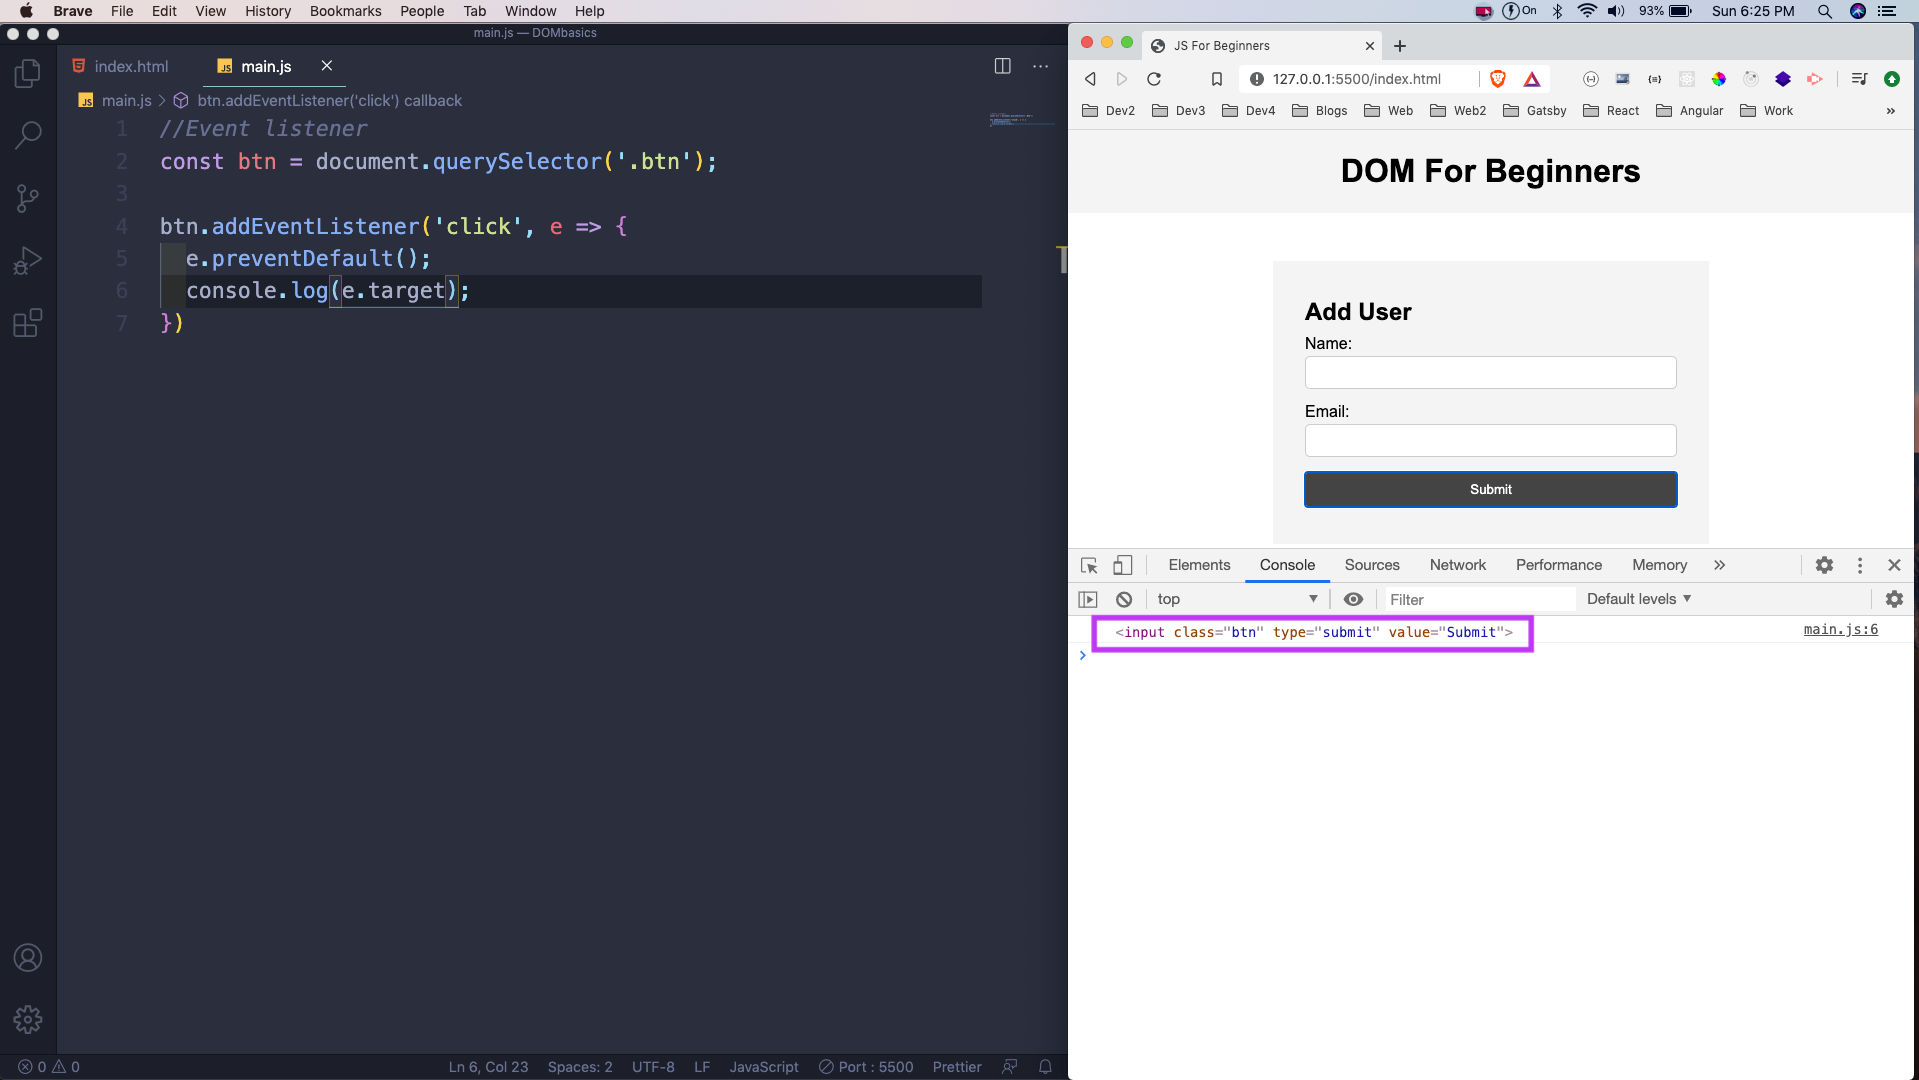This screenshot has height=1080, width=1919.
Task: Open the Brave Shields lion icon
Action: point(1498,79)
